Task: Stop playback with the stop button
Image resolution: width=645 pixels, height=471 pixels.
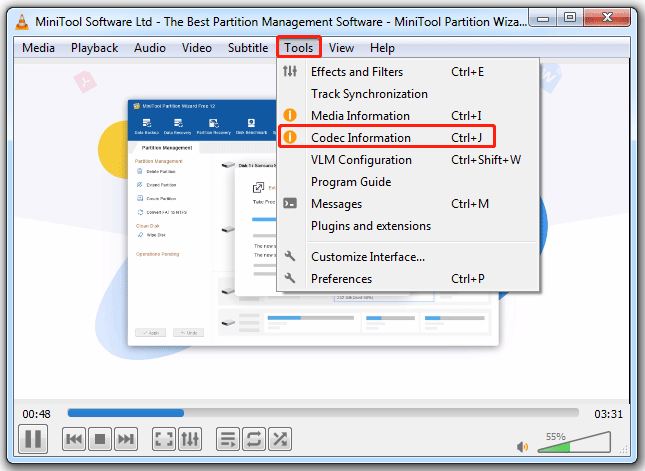Action: tap(100, 439)
